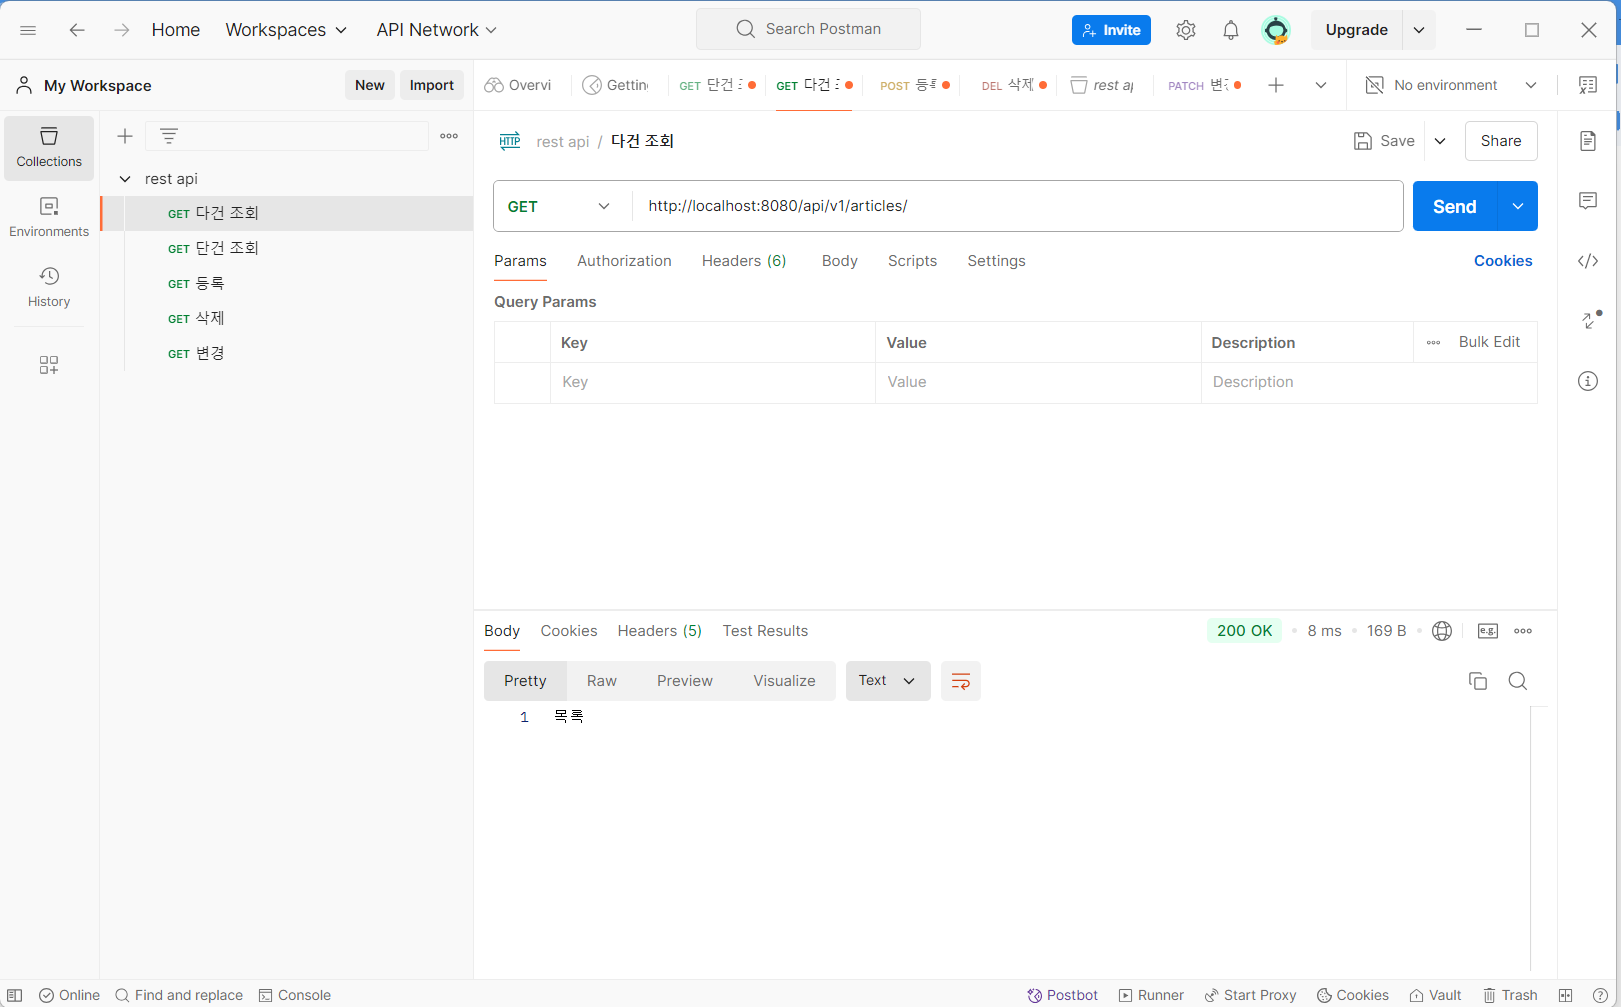
Task: Collapse the rest api collection
Action: [125, 179]
